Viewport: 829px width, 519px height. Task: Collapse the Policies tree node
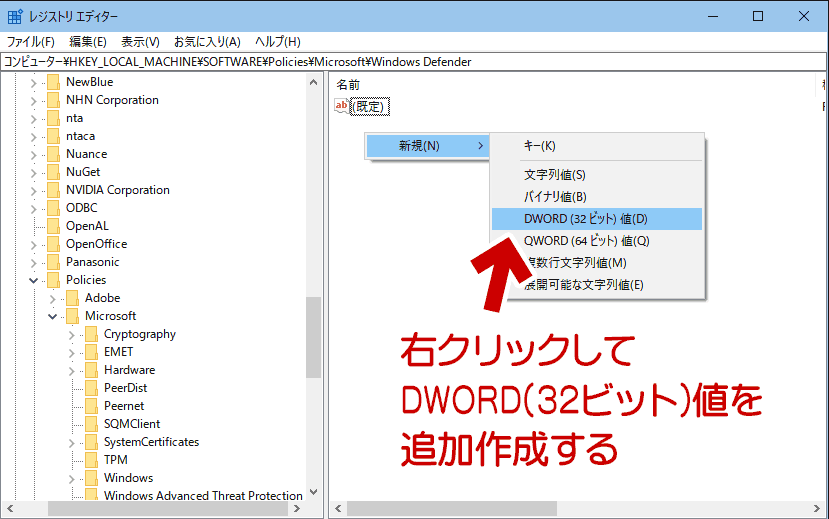pos(33,280)
